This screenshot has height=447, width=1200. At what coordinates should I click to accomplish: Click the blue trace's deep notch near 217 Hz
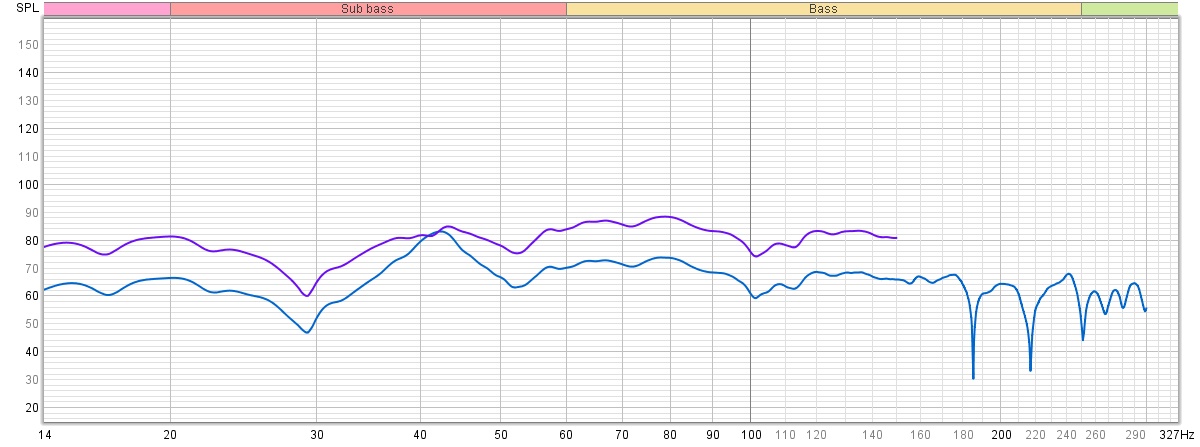coord(1030,369)
